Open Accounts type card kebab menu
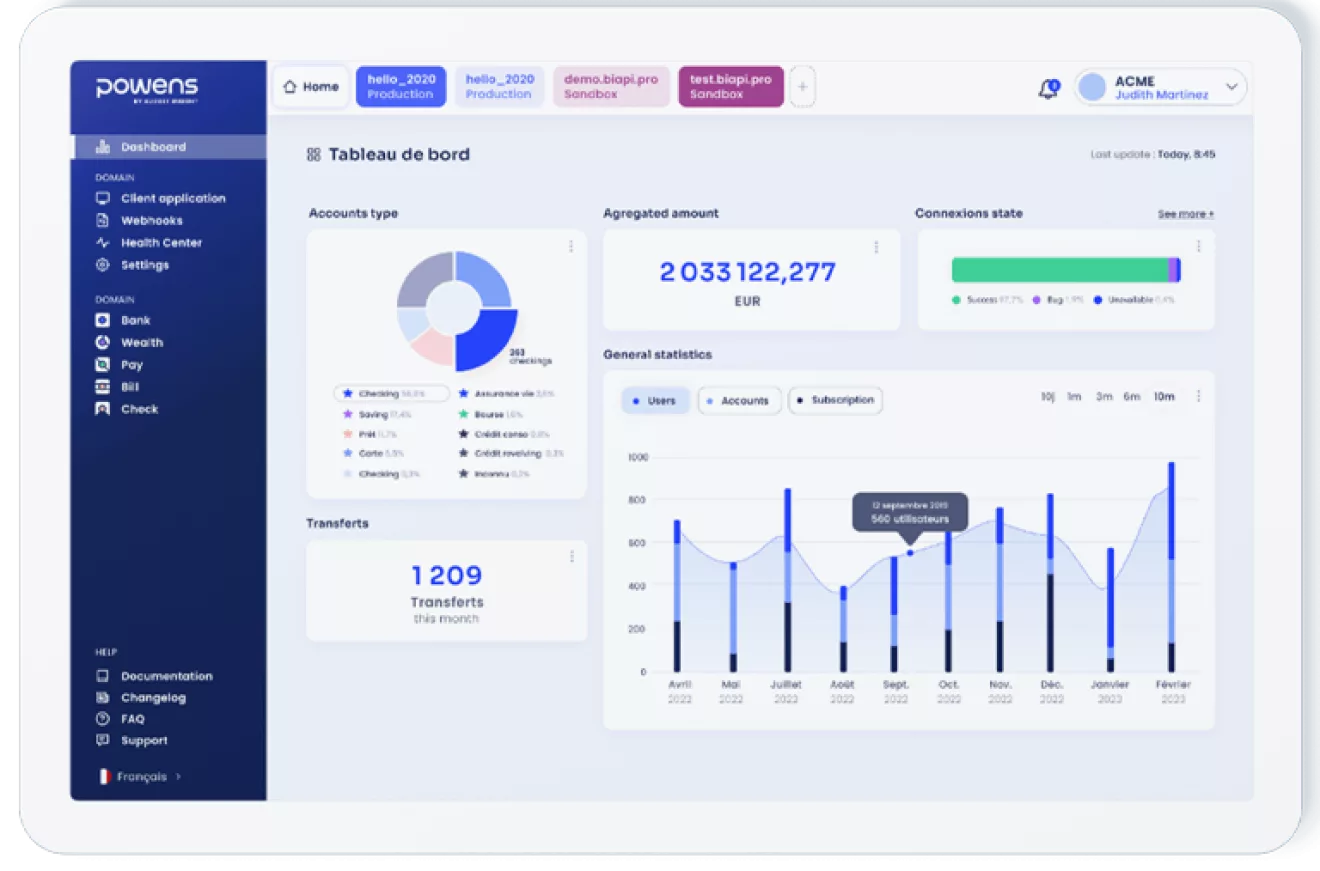 pos(571,246)
